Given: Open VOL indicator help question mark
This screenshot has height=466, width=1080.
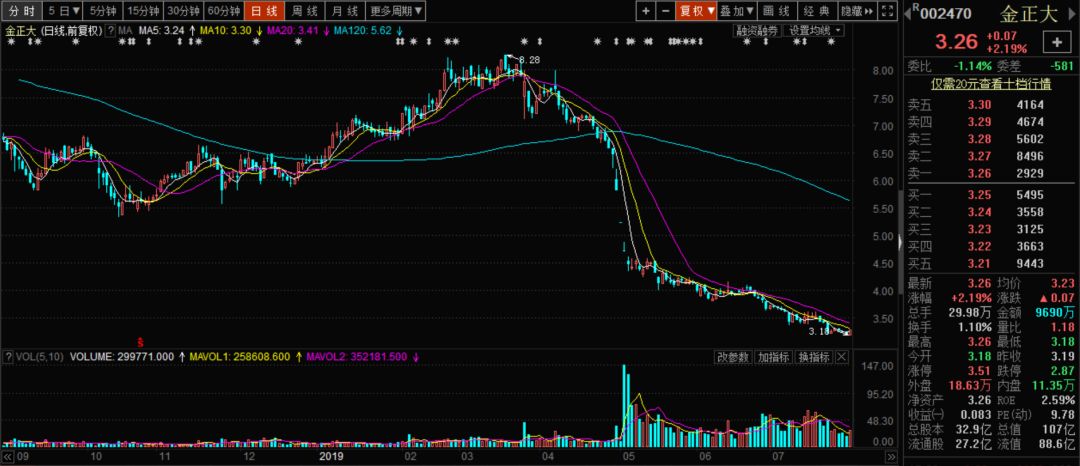Looking at the screenshot, I should [x=8, y=357].
